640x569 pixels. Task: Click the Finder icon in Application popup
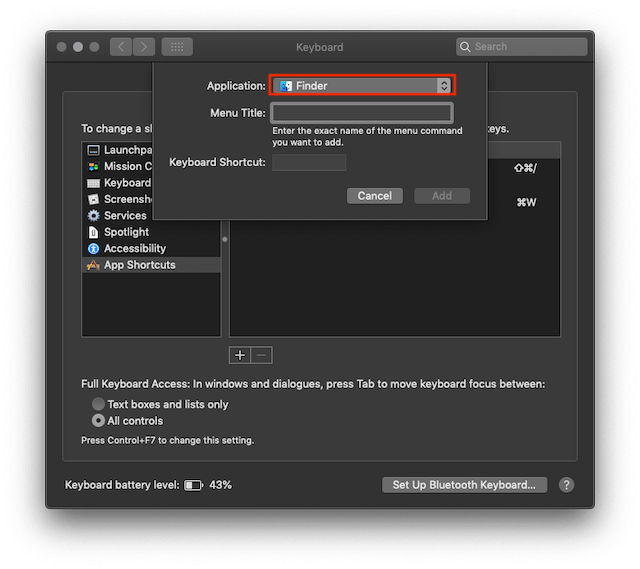pos(286,86)
